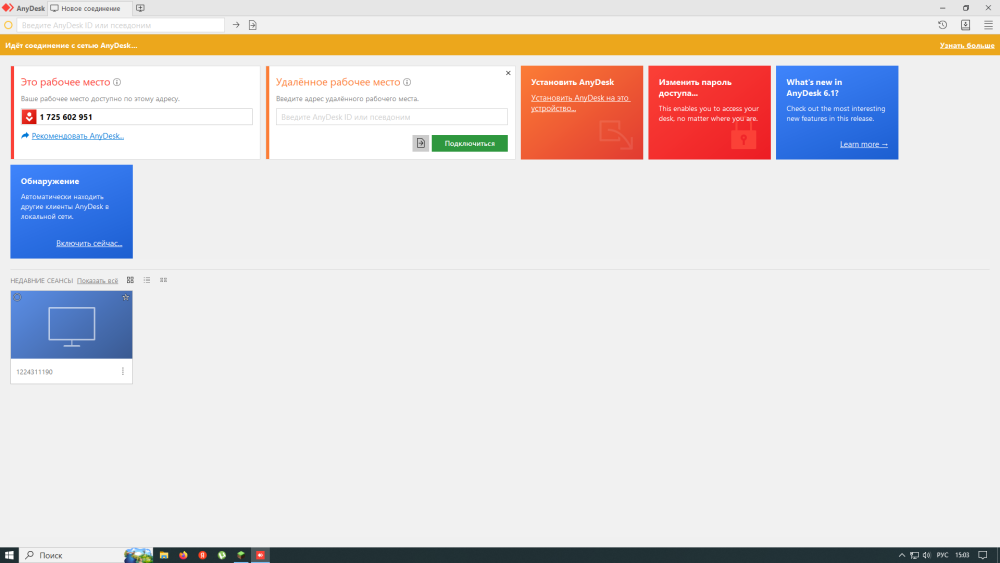Click the download/install icon in top toolbar
This screenshot has width=1000, height=563.
[966, 25]
